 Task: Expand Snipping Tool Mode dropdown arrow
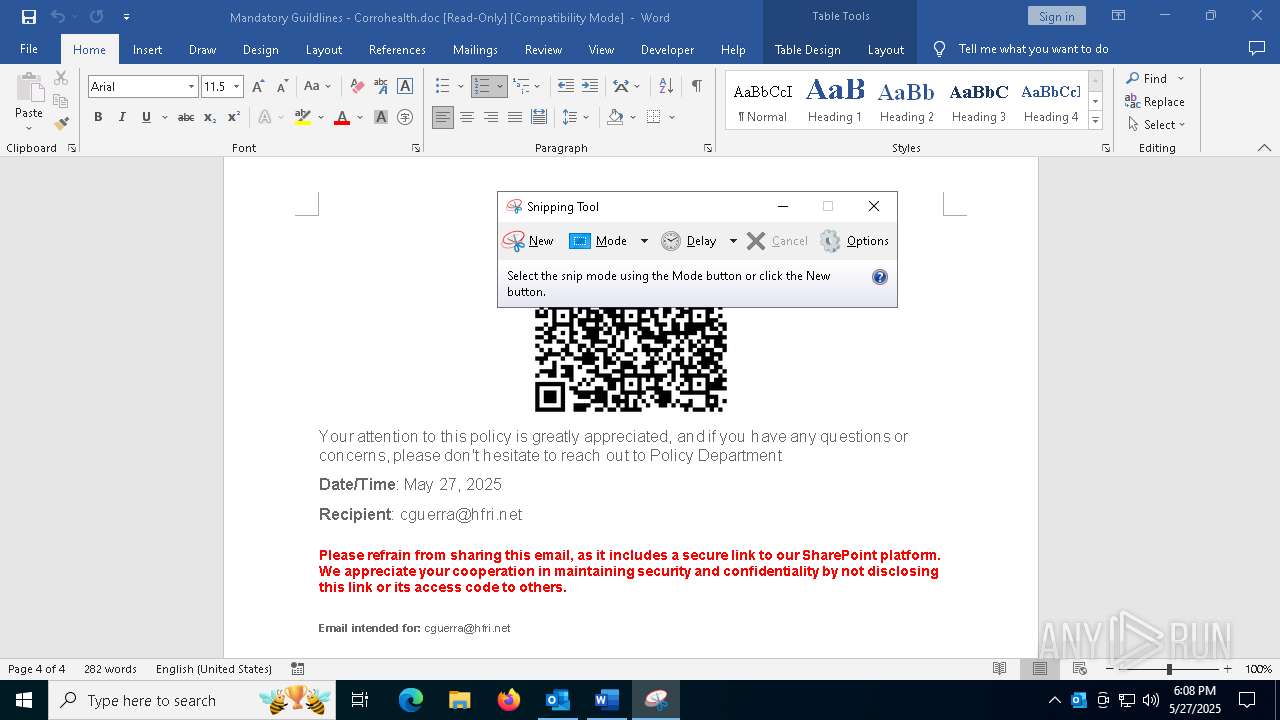pyautogui.click(x=644, y=241)
